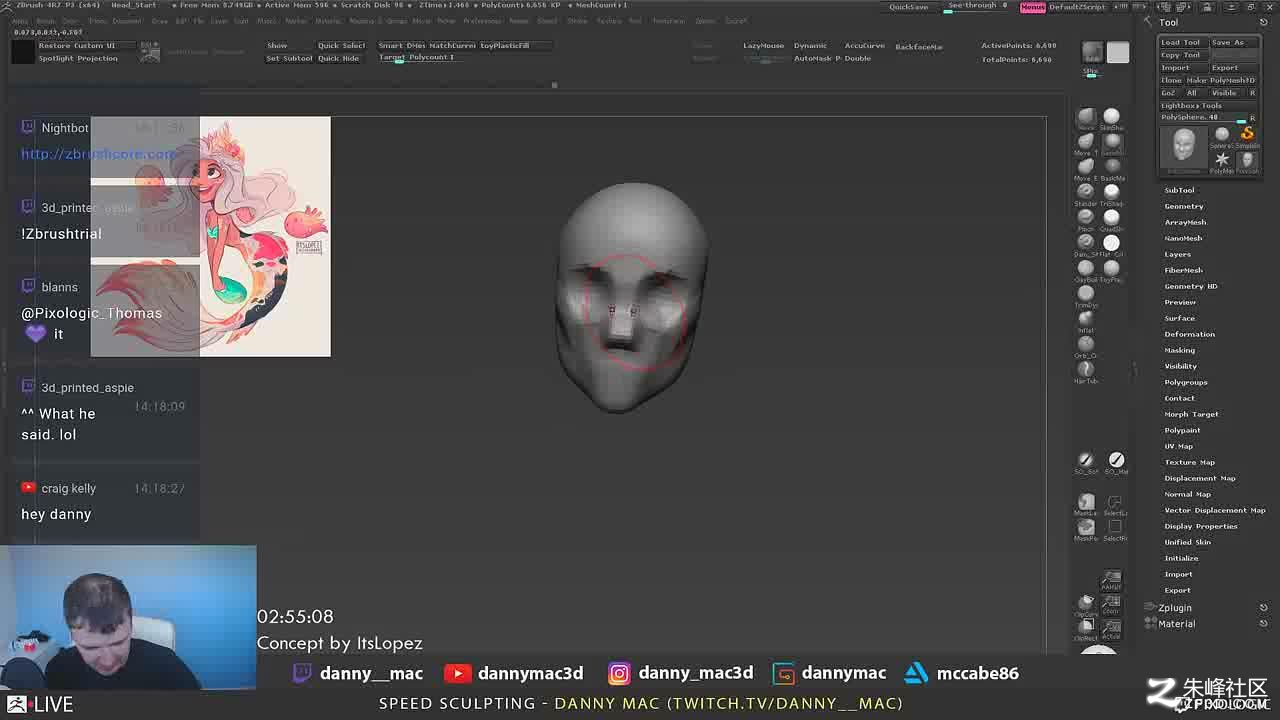Click the white color swatch at top
1280x720 pixels.
pyautogui.click(x=1118, y=52)
